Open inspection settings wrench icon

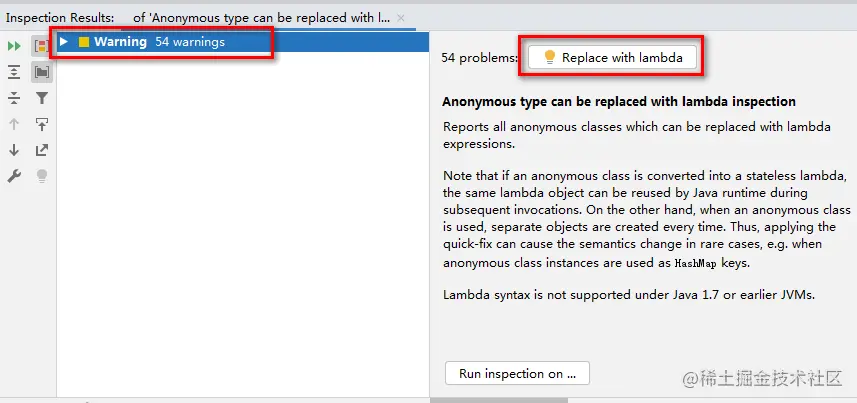coord(14,176)
